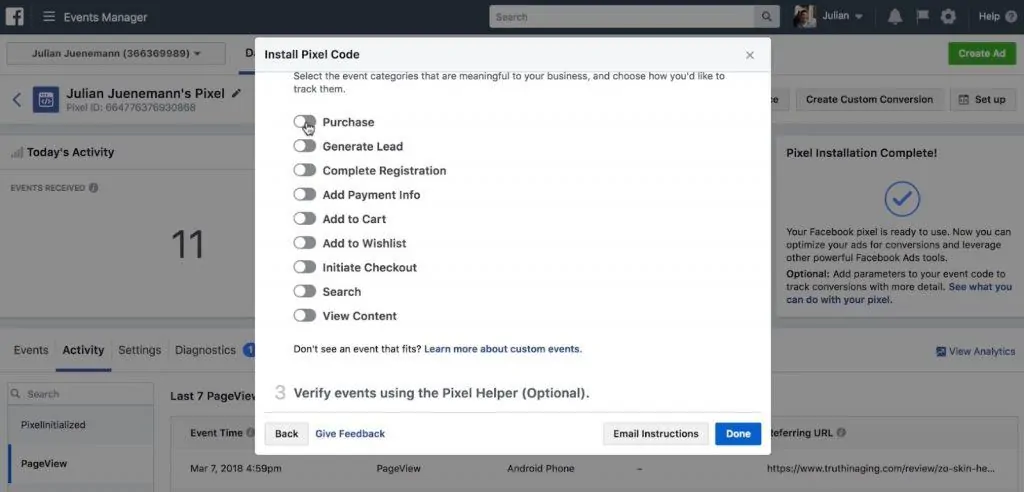Open Learn more about custom events link
This screenshot has height=492, width=1024.
502,349
